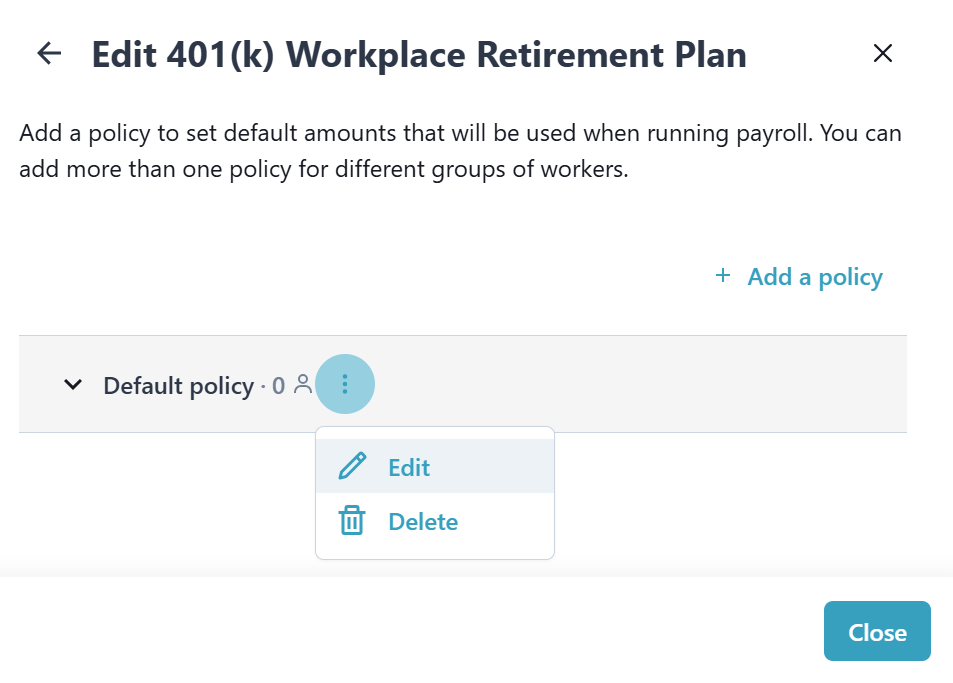Screen dimensions: 953x683
Task: Click the trash can icon in the menu
Action: 352,521
